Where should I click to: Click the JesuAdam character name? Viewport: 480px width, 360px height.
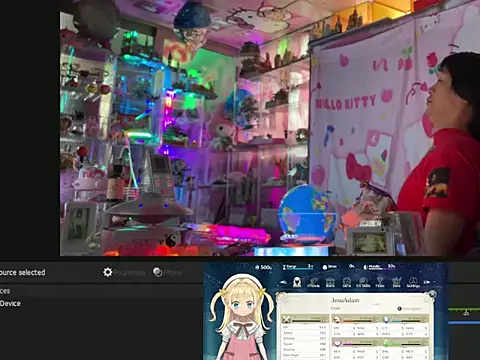click(345, 300)
